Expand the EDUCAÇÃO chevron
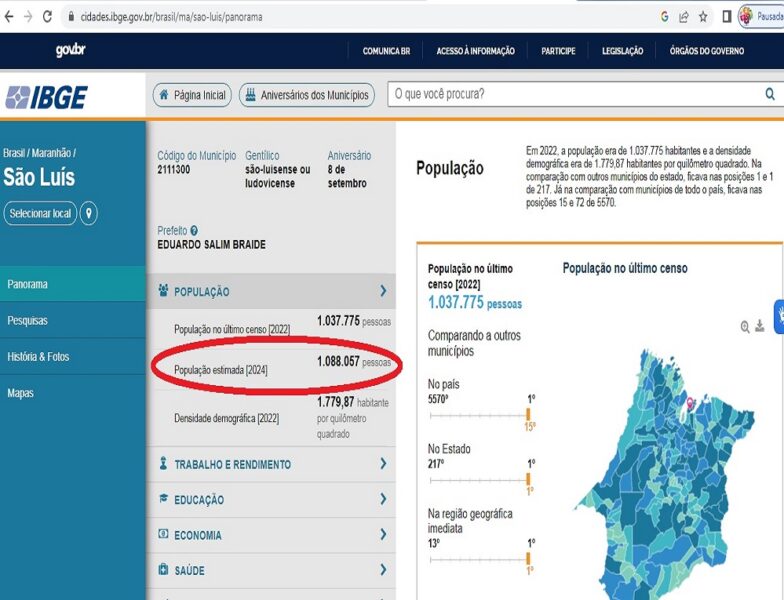This screenshot has height=600, width=784. [383, 499]
